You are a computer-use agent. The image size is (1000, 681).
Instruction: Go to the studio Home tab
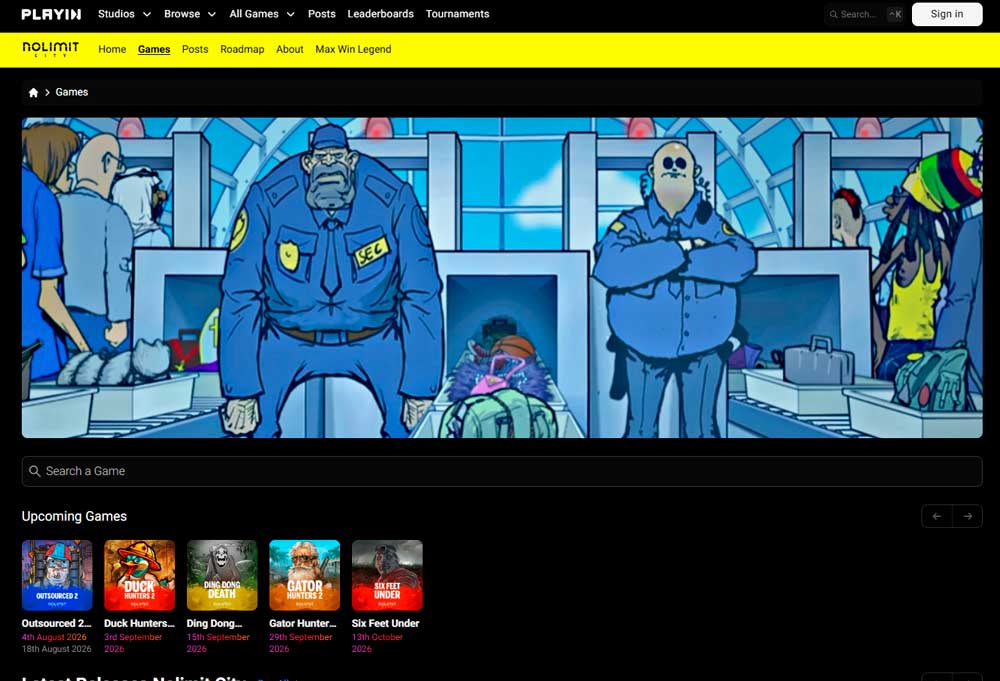pos(112,49)
